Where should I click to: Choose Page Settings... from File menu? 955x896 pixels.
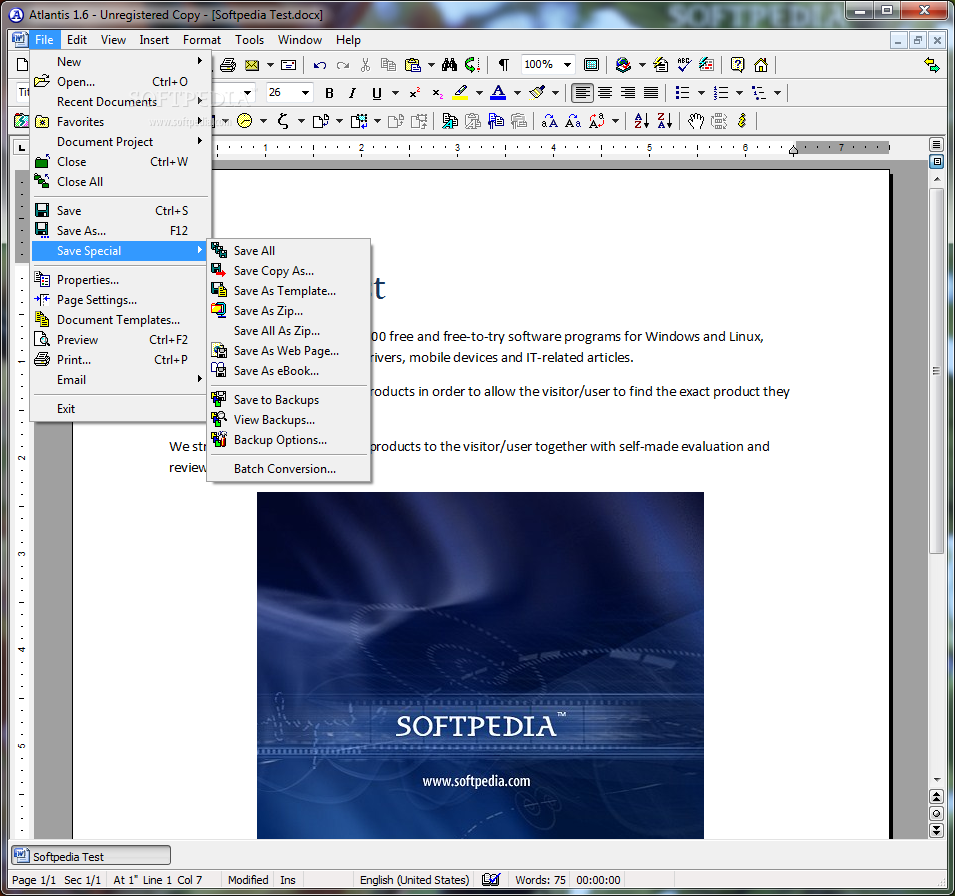(120, 300)
